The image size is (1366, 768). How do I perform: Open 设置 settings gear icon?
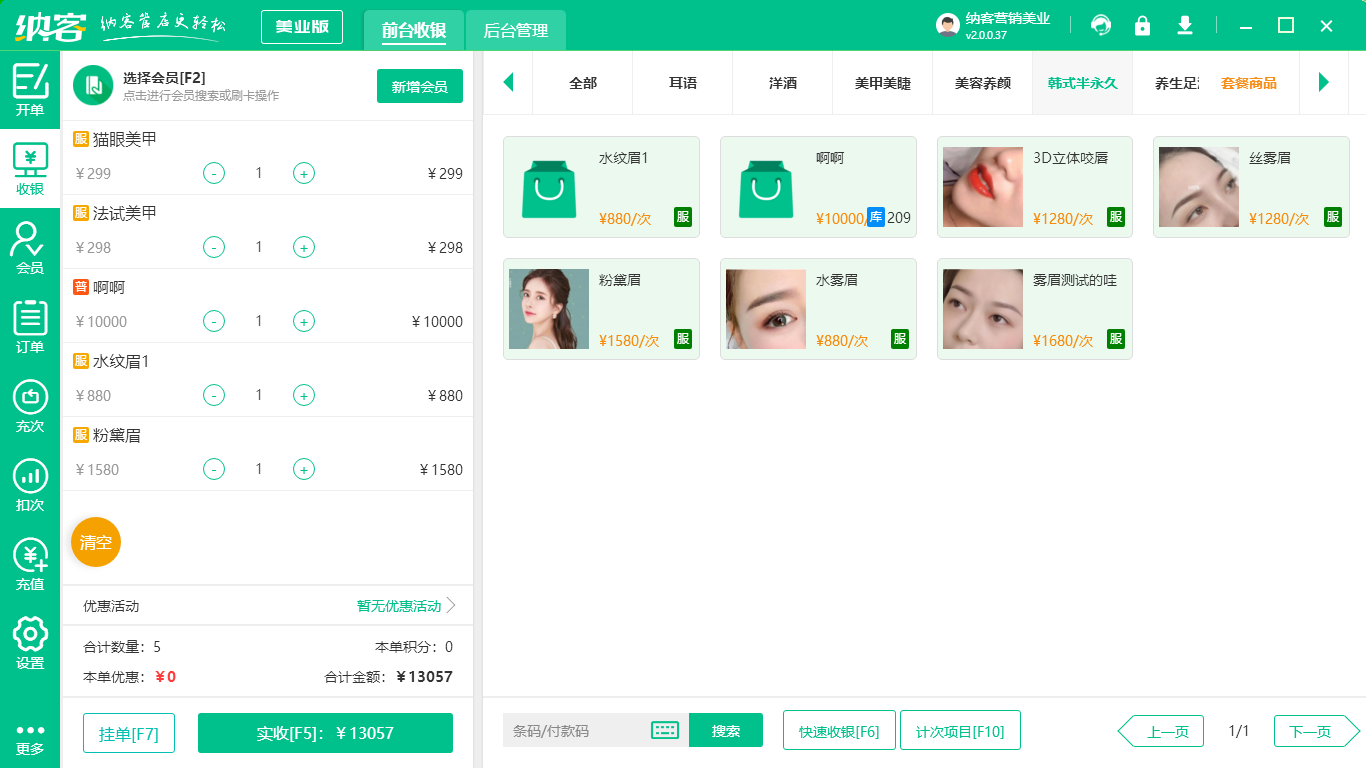click(30, 642)
